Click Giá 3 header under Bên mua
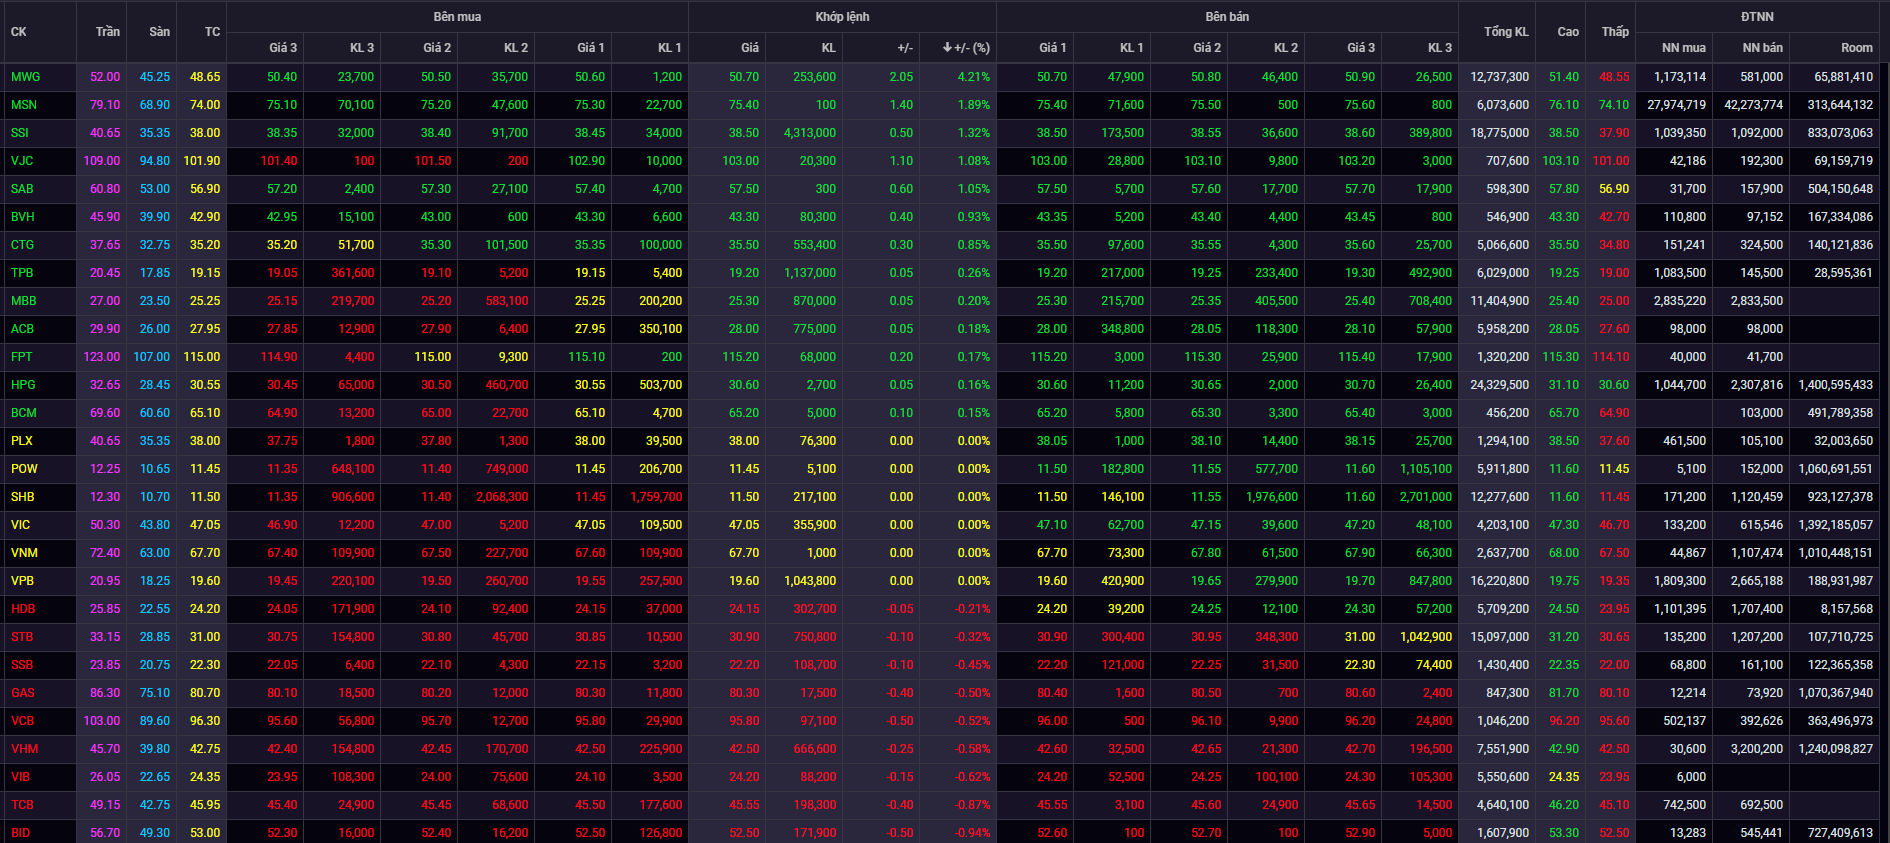The width and height of the screenshot is (1890, 843). tap(283, 47)
